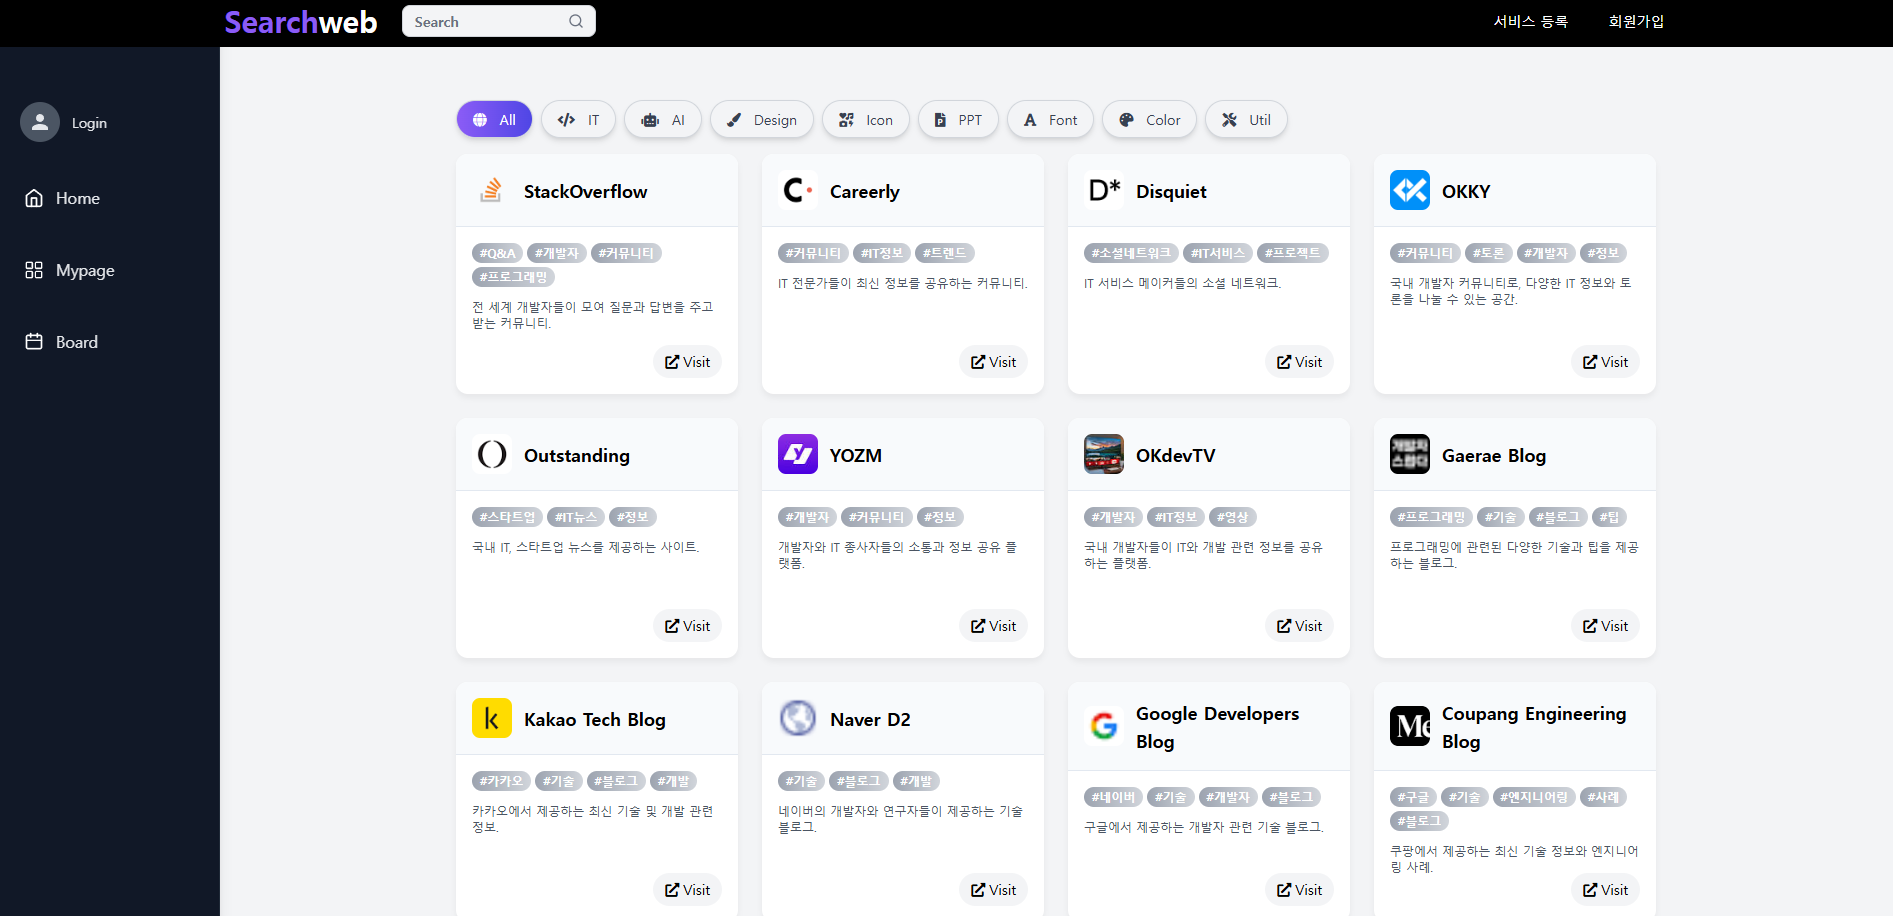Click the Google Developers Blog G icon
The height and width of the screenshot is (916, 1893).
[1103, 726]
